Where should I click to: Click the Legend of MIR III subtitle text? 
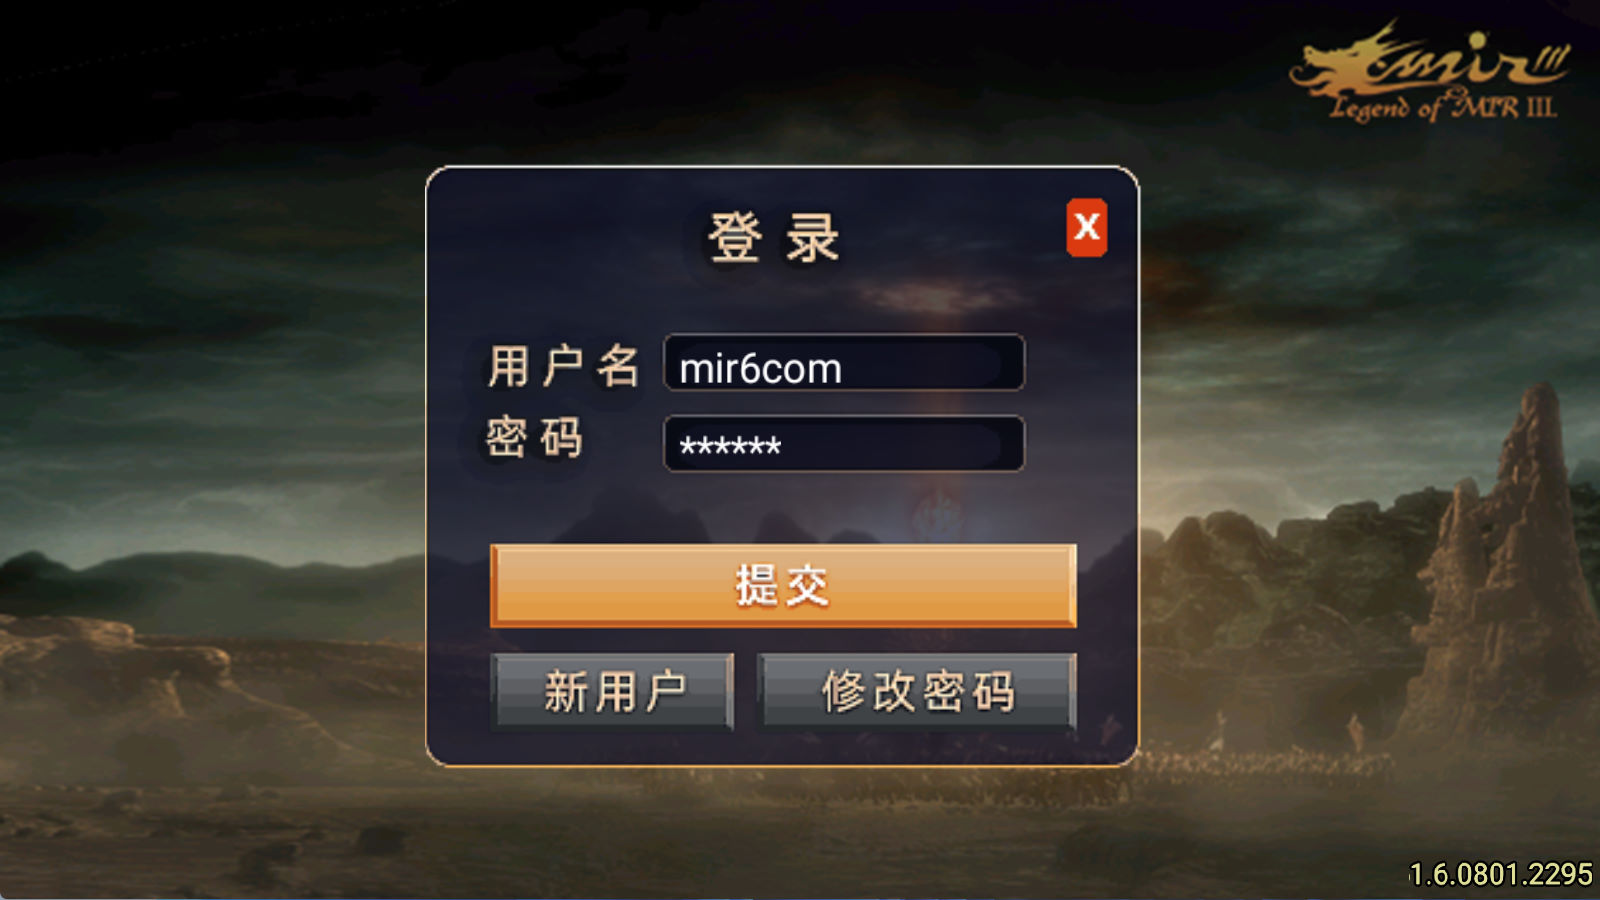coord(1443,106)
